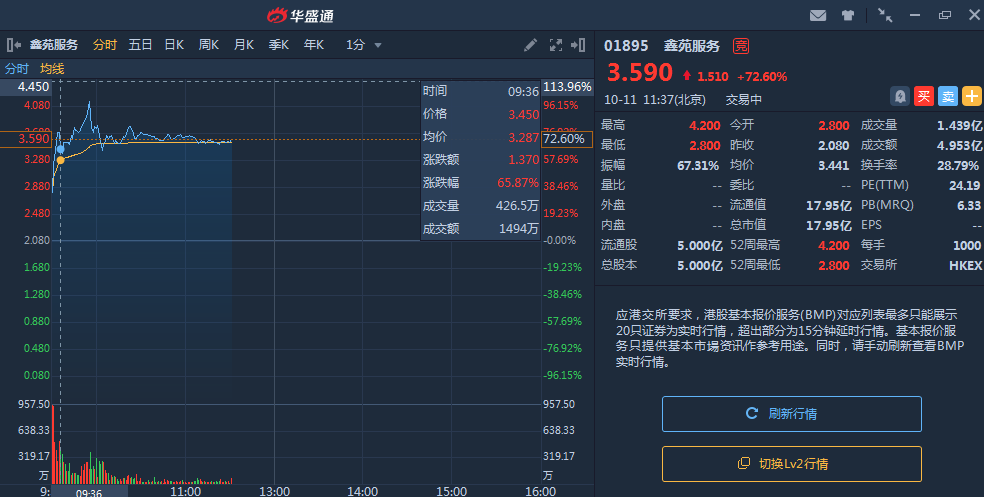The image size is (984, 497).
Task: Select the 周K chart tab
Action: [208, 45]
